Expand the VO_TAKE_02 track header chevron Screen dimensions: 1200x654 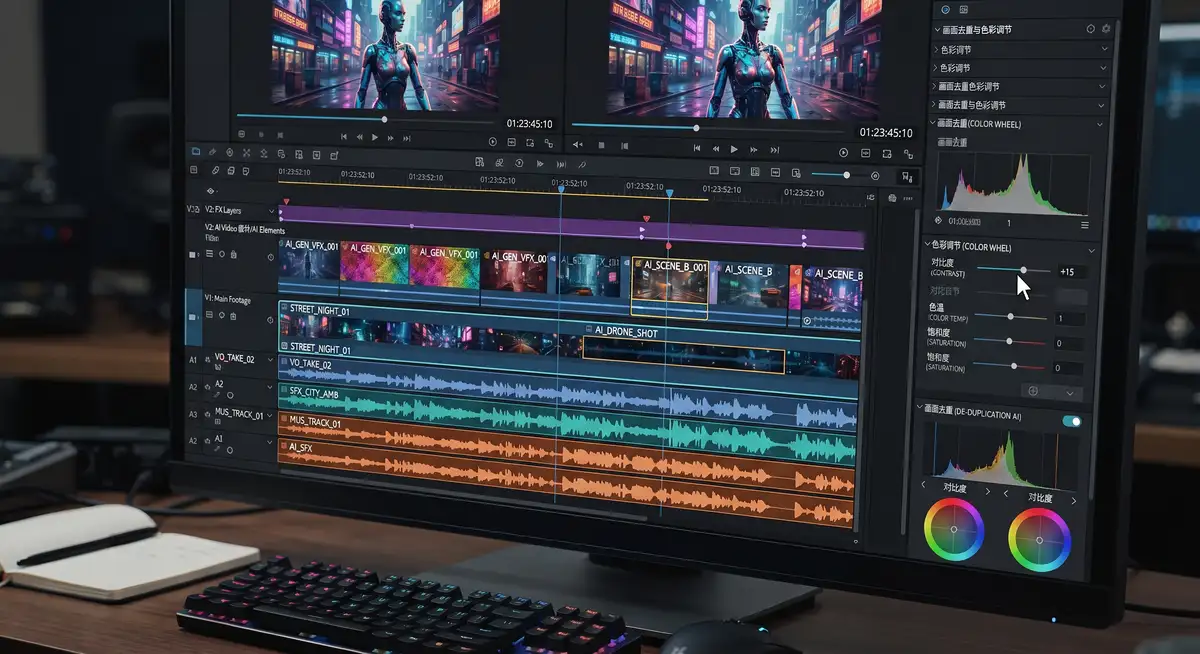270,359
